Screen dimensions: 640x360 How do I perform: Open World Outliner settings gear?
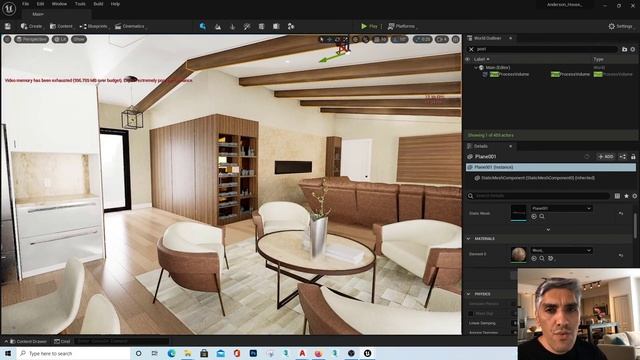point(633,49)
